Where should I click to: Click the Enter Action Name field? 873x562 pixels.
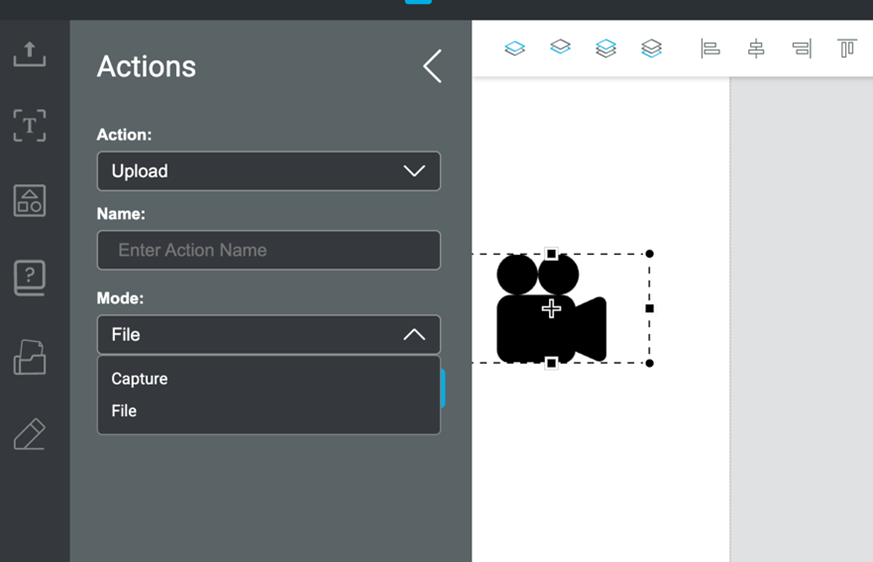[x=268, y=250]
